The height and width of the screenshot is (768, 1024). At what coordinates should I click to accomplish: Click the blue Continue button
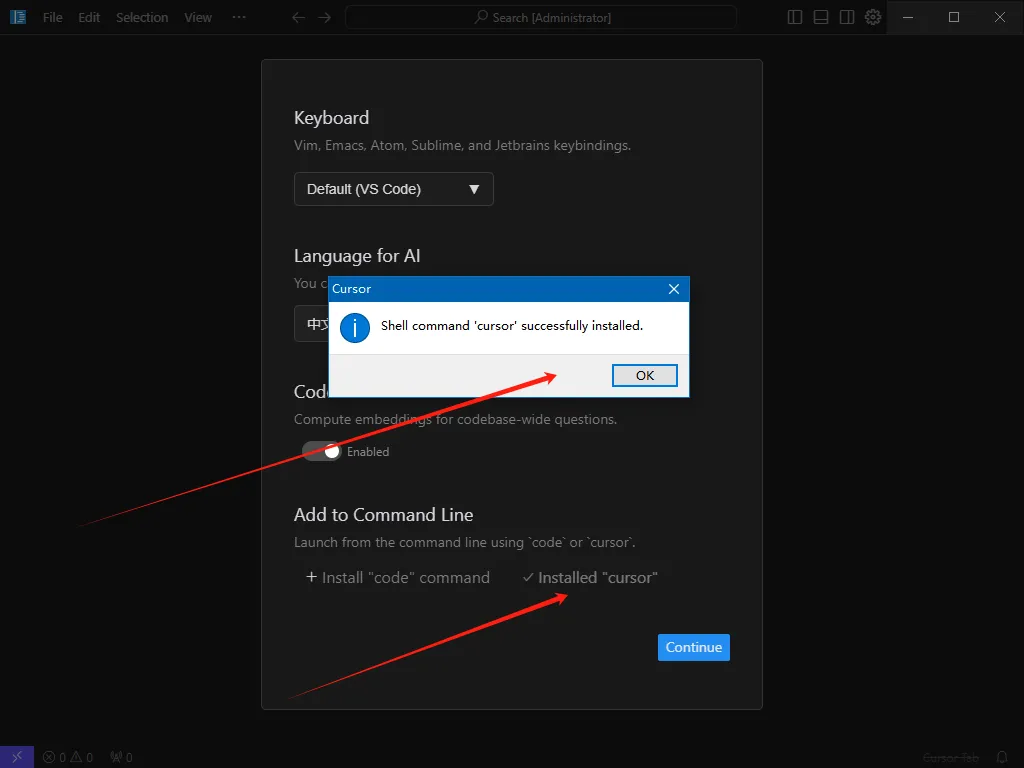pos(694,647)
